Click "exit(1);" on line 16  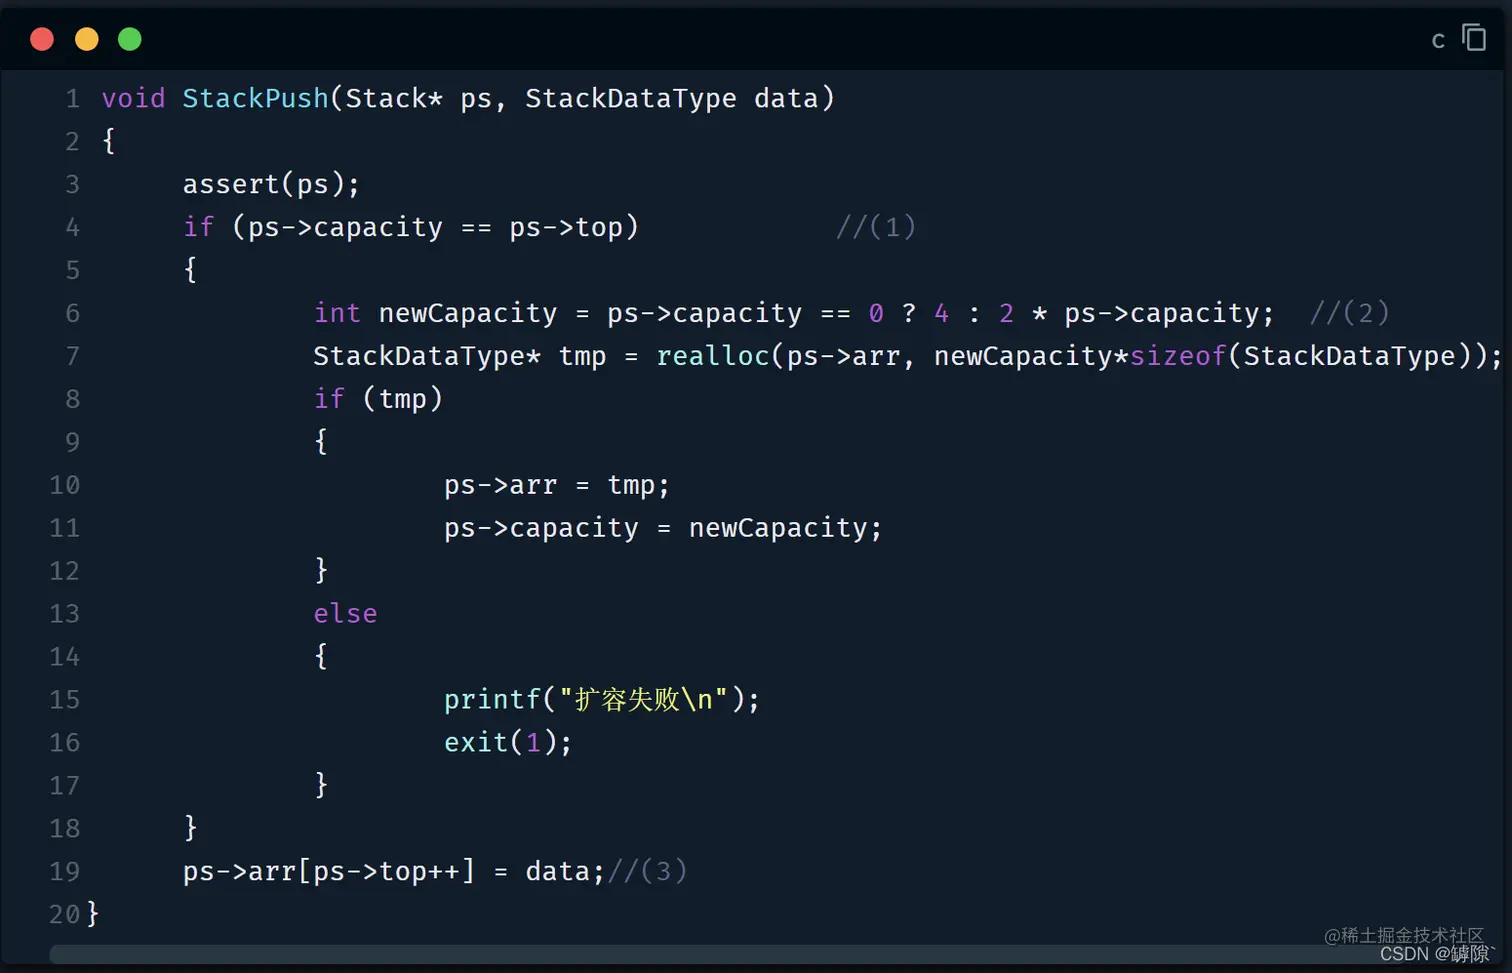pyautogui.click(x=508, y=742)
